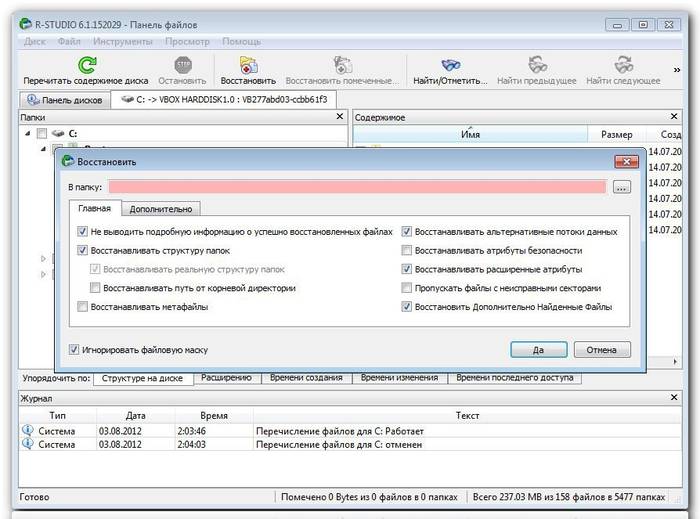The width and height of the screenshot is (700, 519).
Task: Enable Пропускать файлы с неисправными секторами
Action: click(x=407, y=288)
